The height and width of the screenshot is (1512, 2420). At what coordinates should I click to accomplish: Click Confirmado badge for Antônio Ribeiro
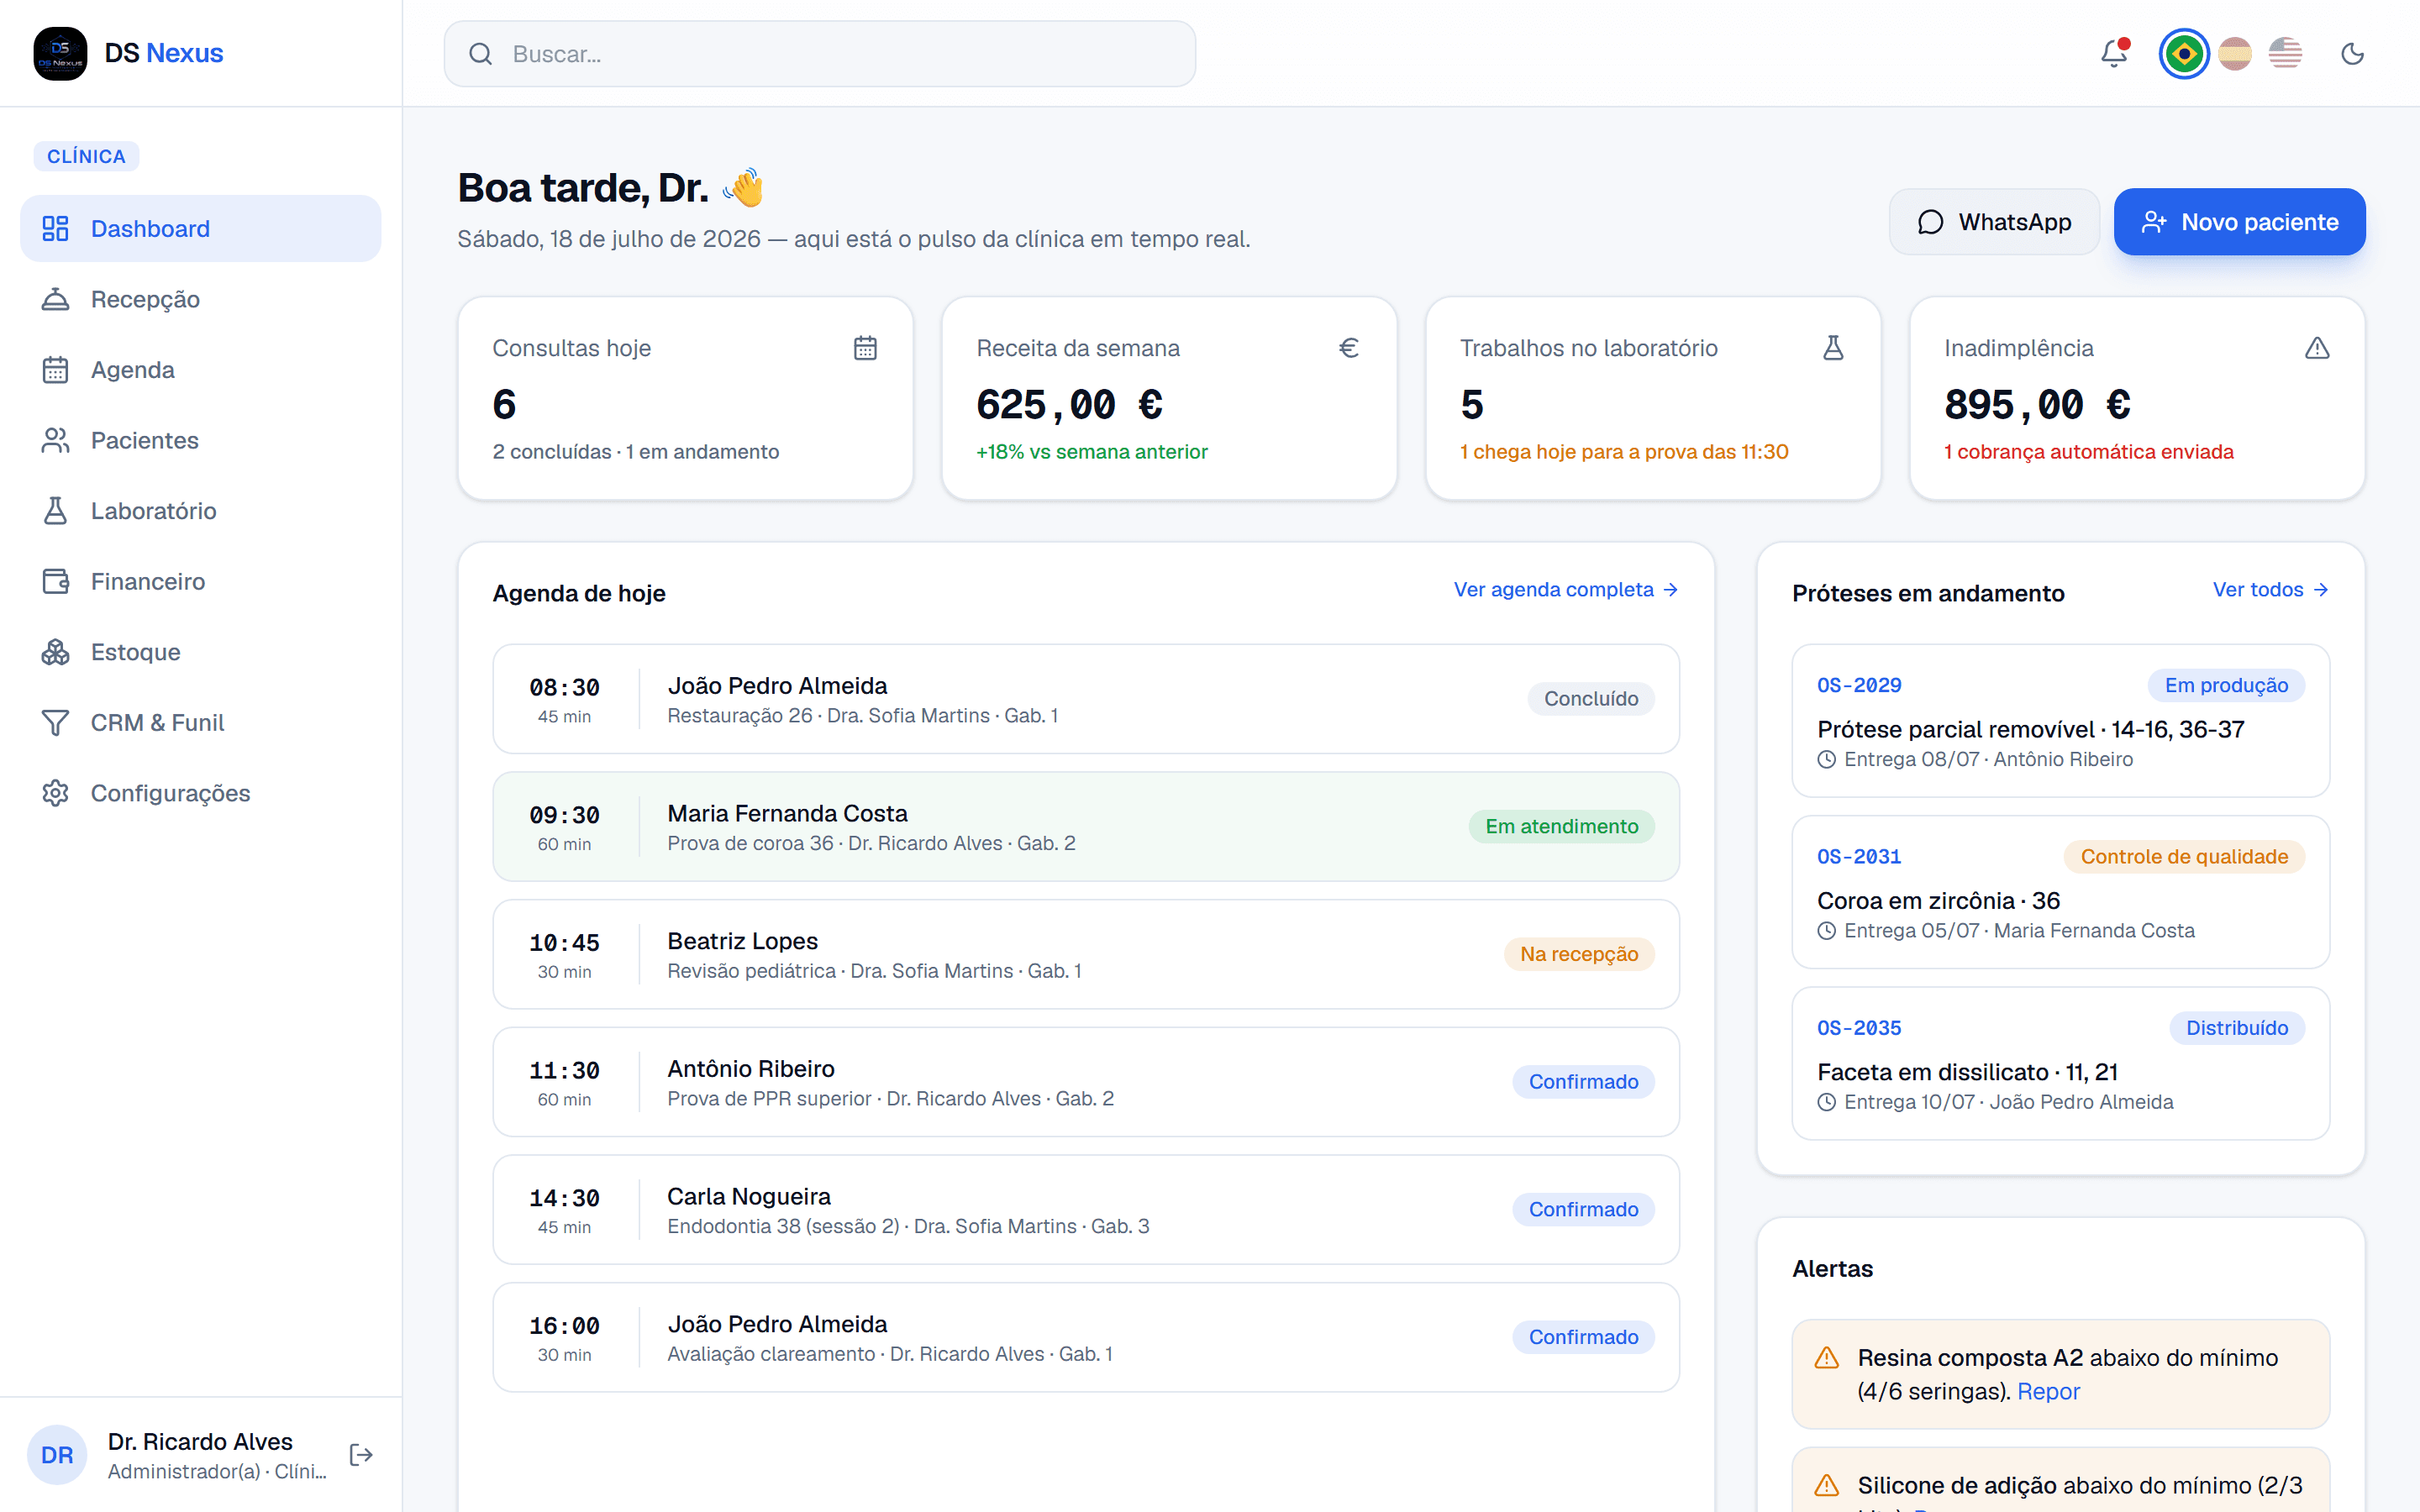click(1583, 1082)
